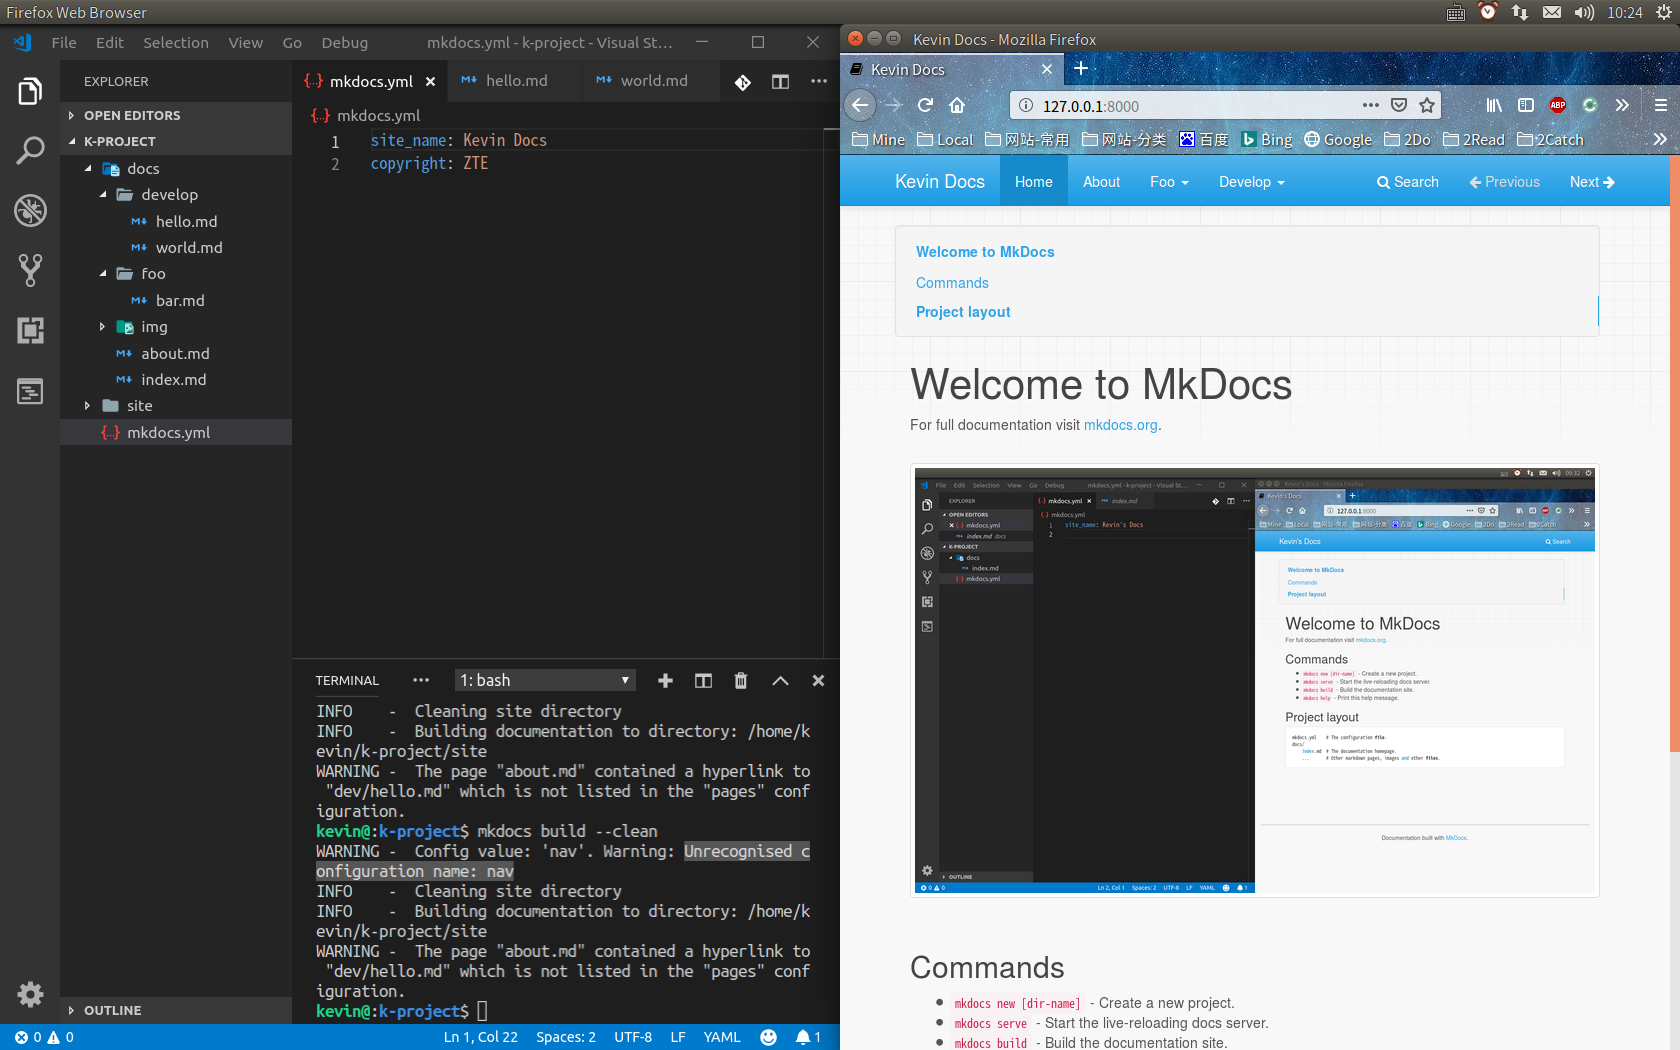Viewport: 1680px width, 1050px height.
Task: Click the Manage gear icon in VS Code
Action: pos(30,994)
